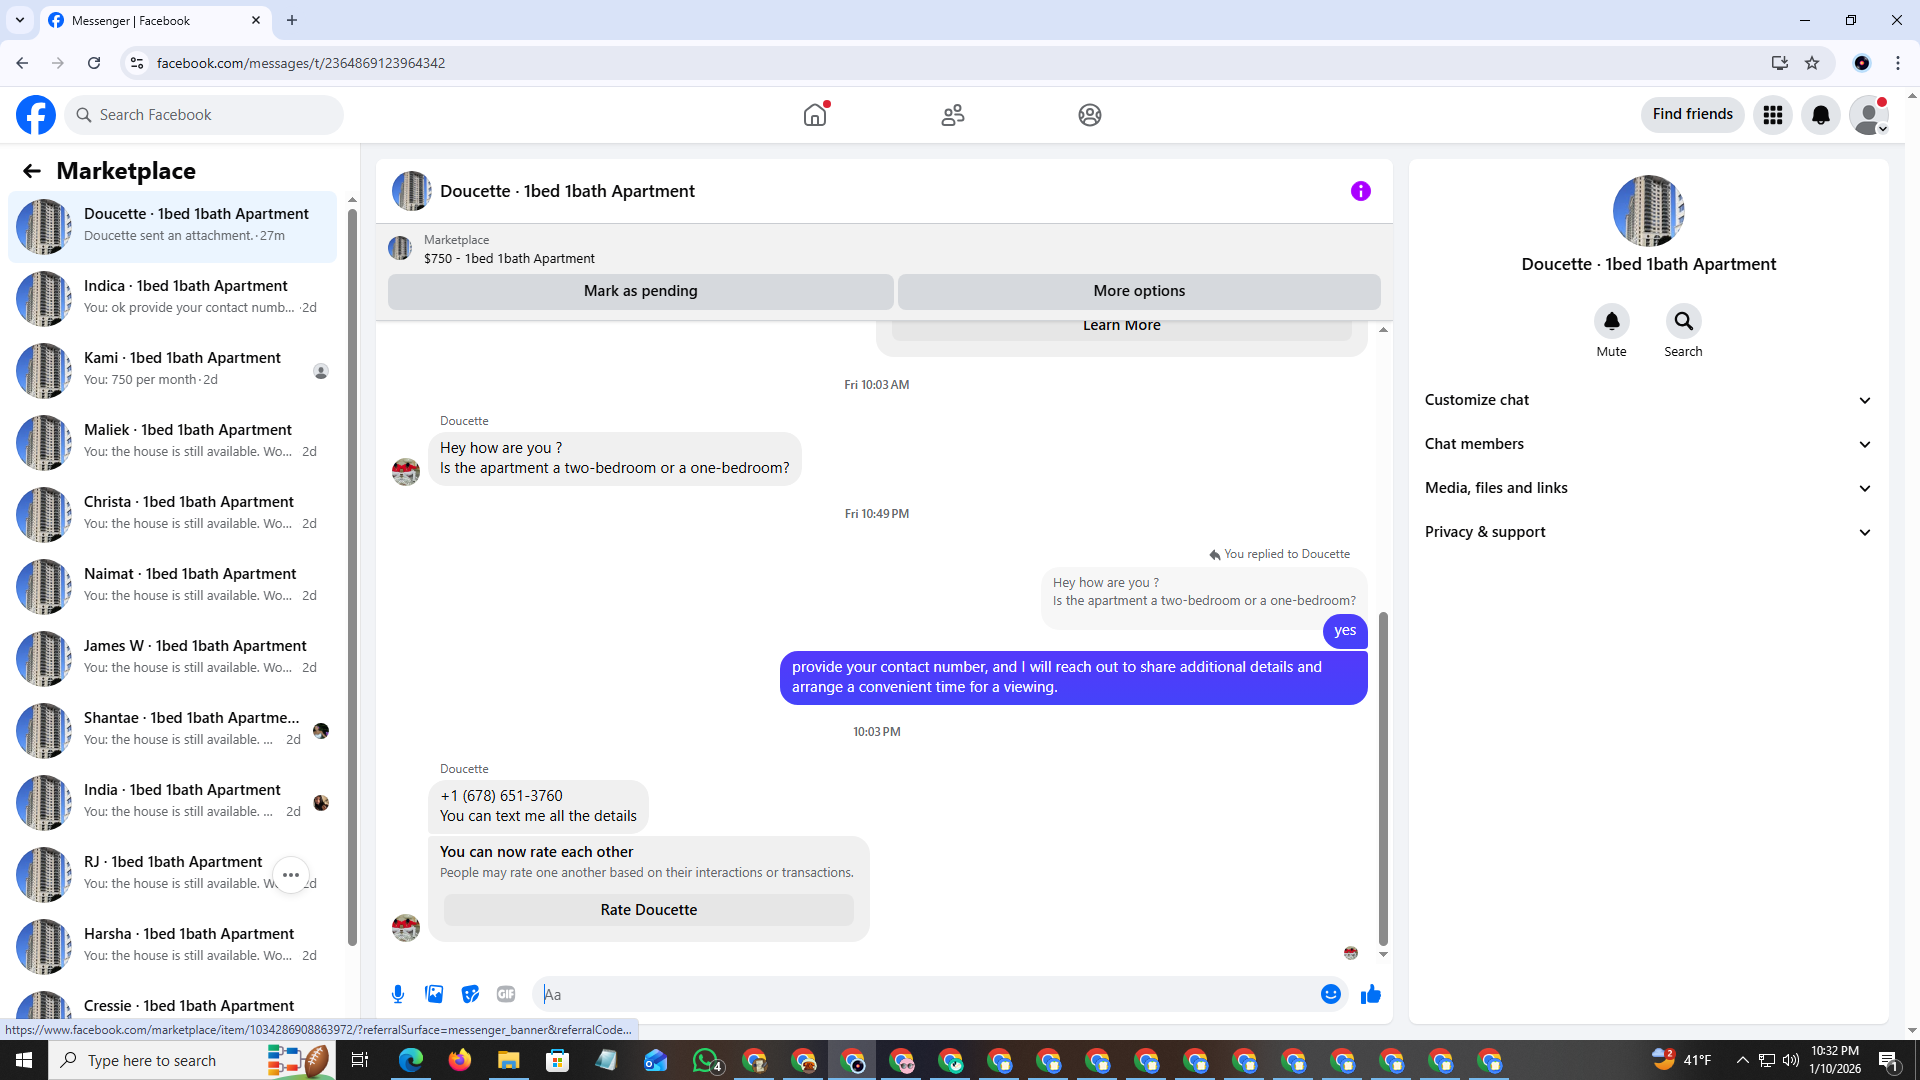
Task: Search within the conversation
Action: [1683, 322]
